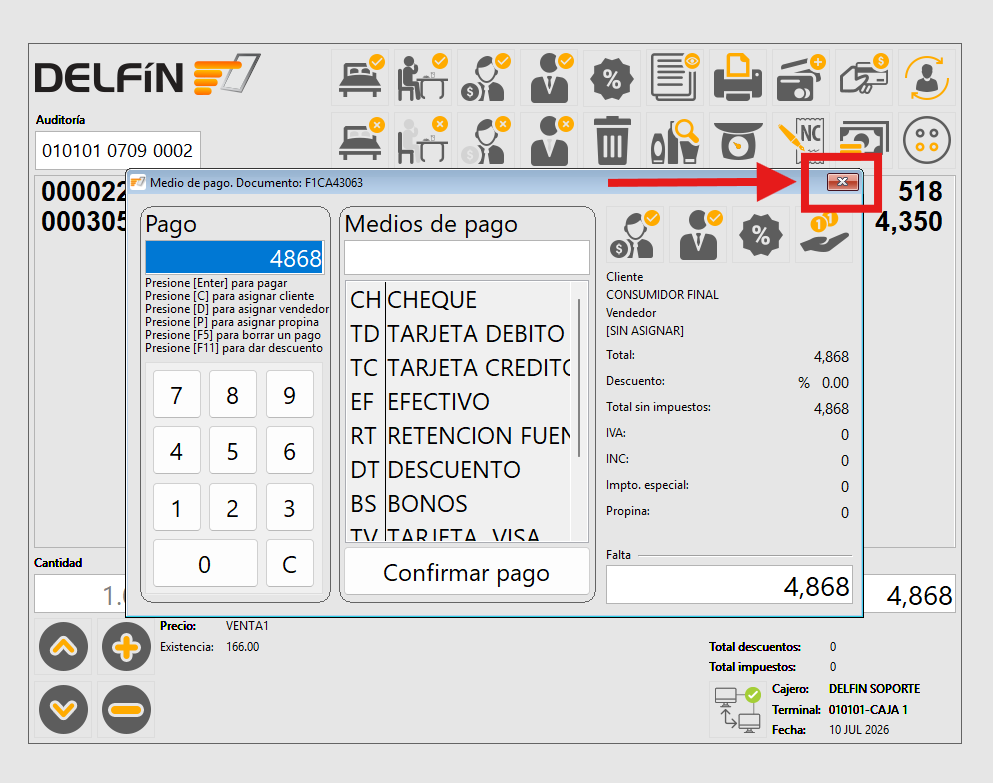Tap keypad digit 9
Image resolution: width=993 pixels, height=783 pixels.
289,395
